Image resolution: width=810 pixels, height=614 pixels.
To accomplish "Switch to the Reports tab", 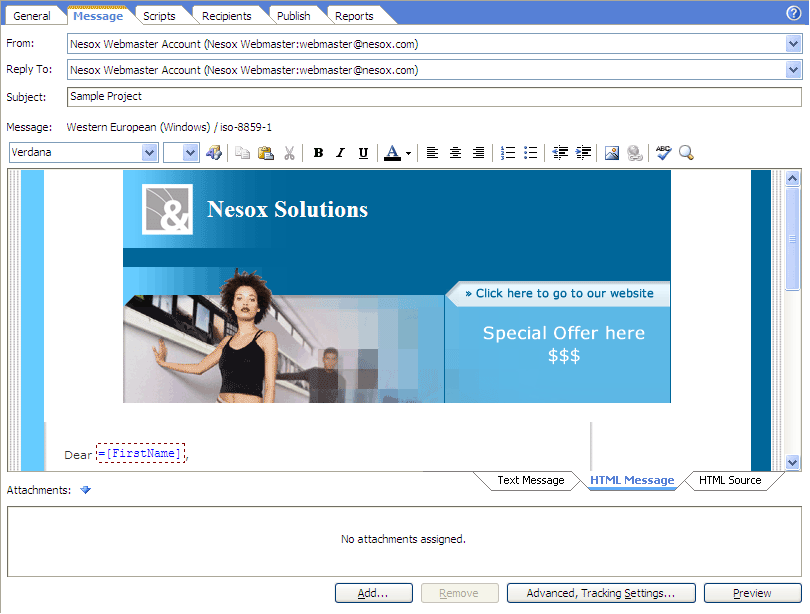I will [354, 16].
